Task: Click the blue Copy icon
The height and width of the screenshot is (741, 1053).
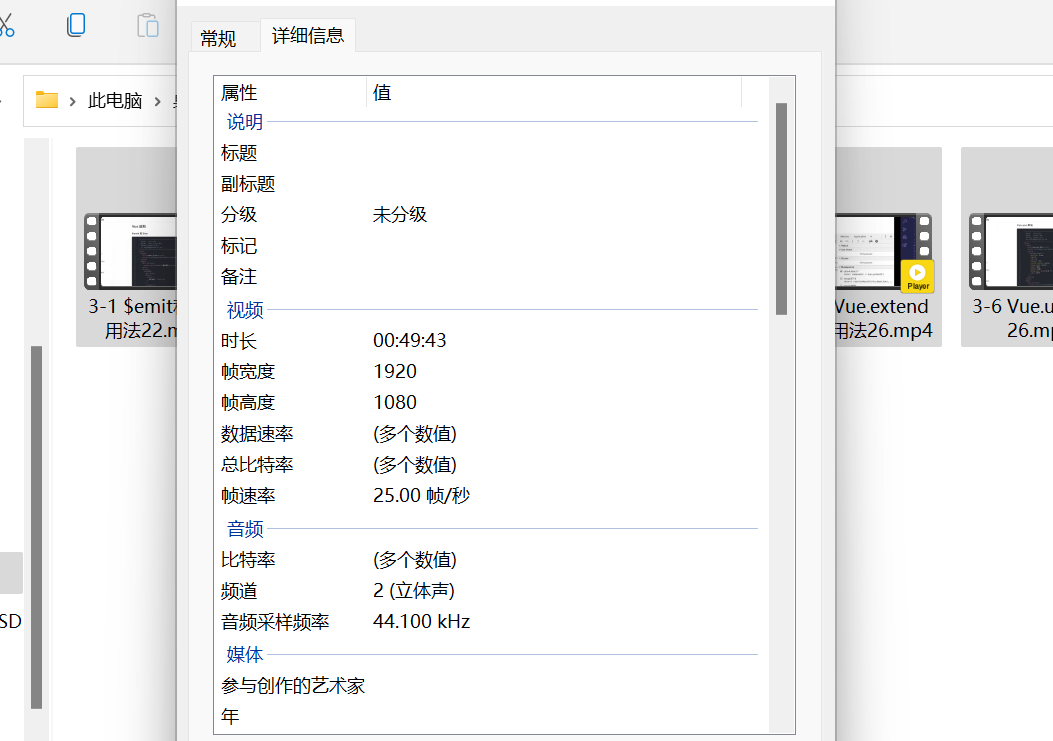Action: coord(76,25)
